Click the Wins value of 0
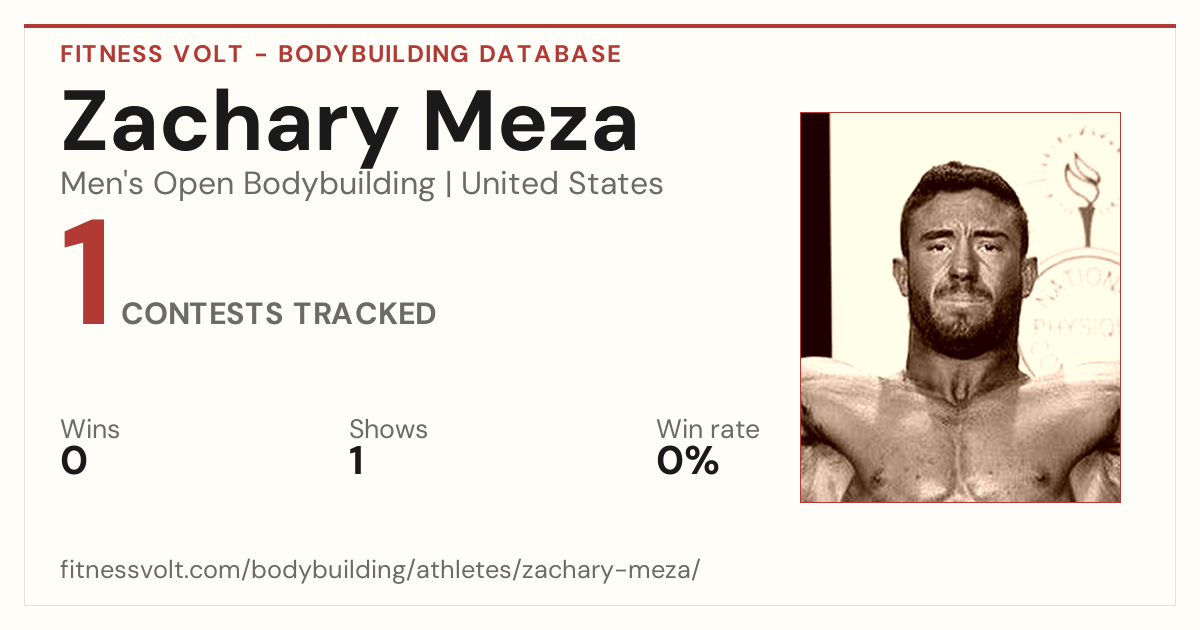The height and width of the screenshot is (630, 1200). click(74, 461)
